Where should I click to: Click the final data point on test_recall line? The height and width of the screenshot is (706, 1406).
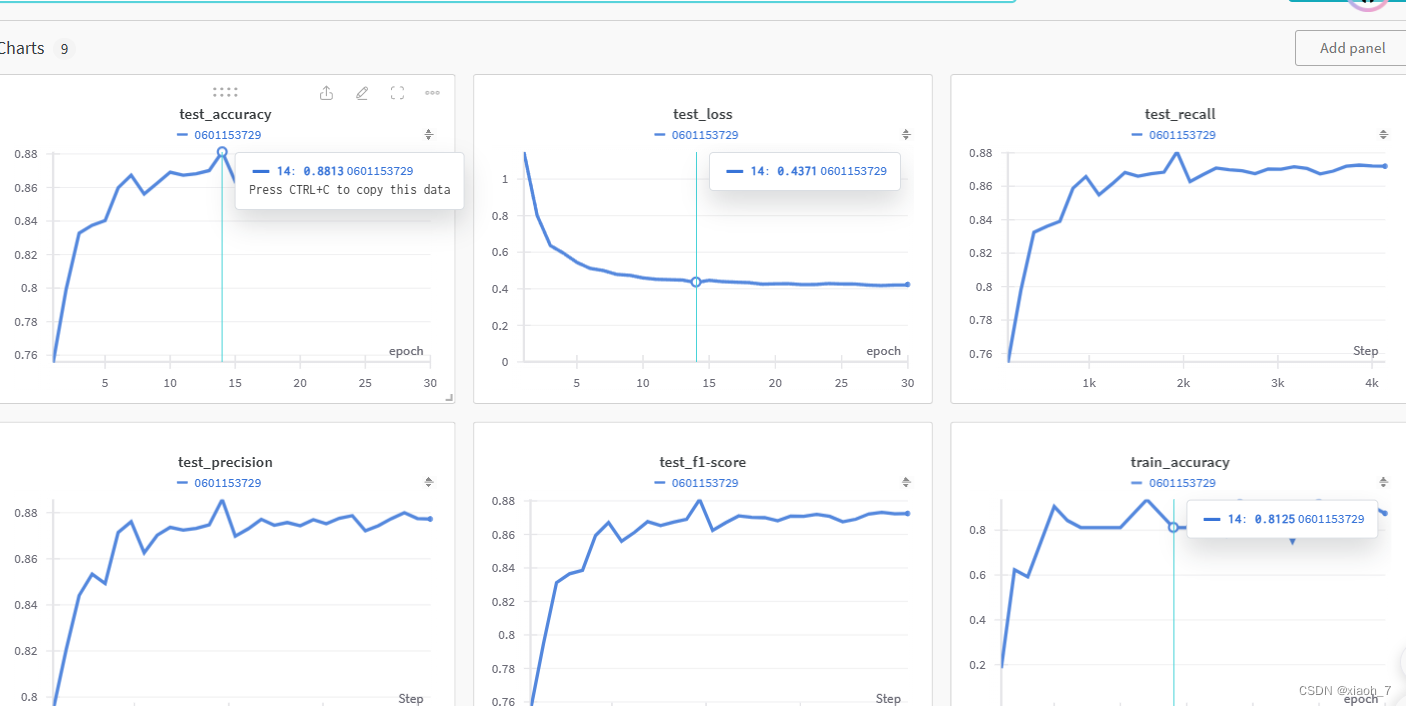[x=1385, y=166]
